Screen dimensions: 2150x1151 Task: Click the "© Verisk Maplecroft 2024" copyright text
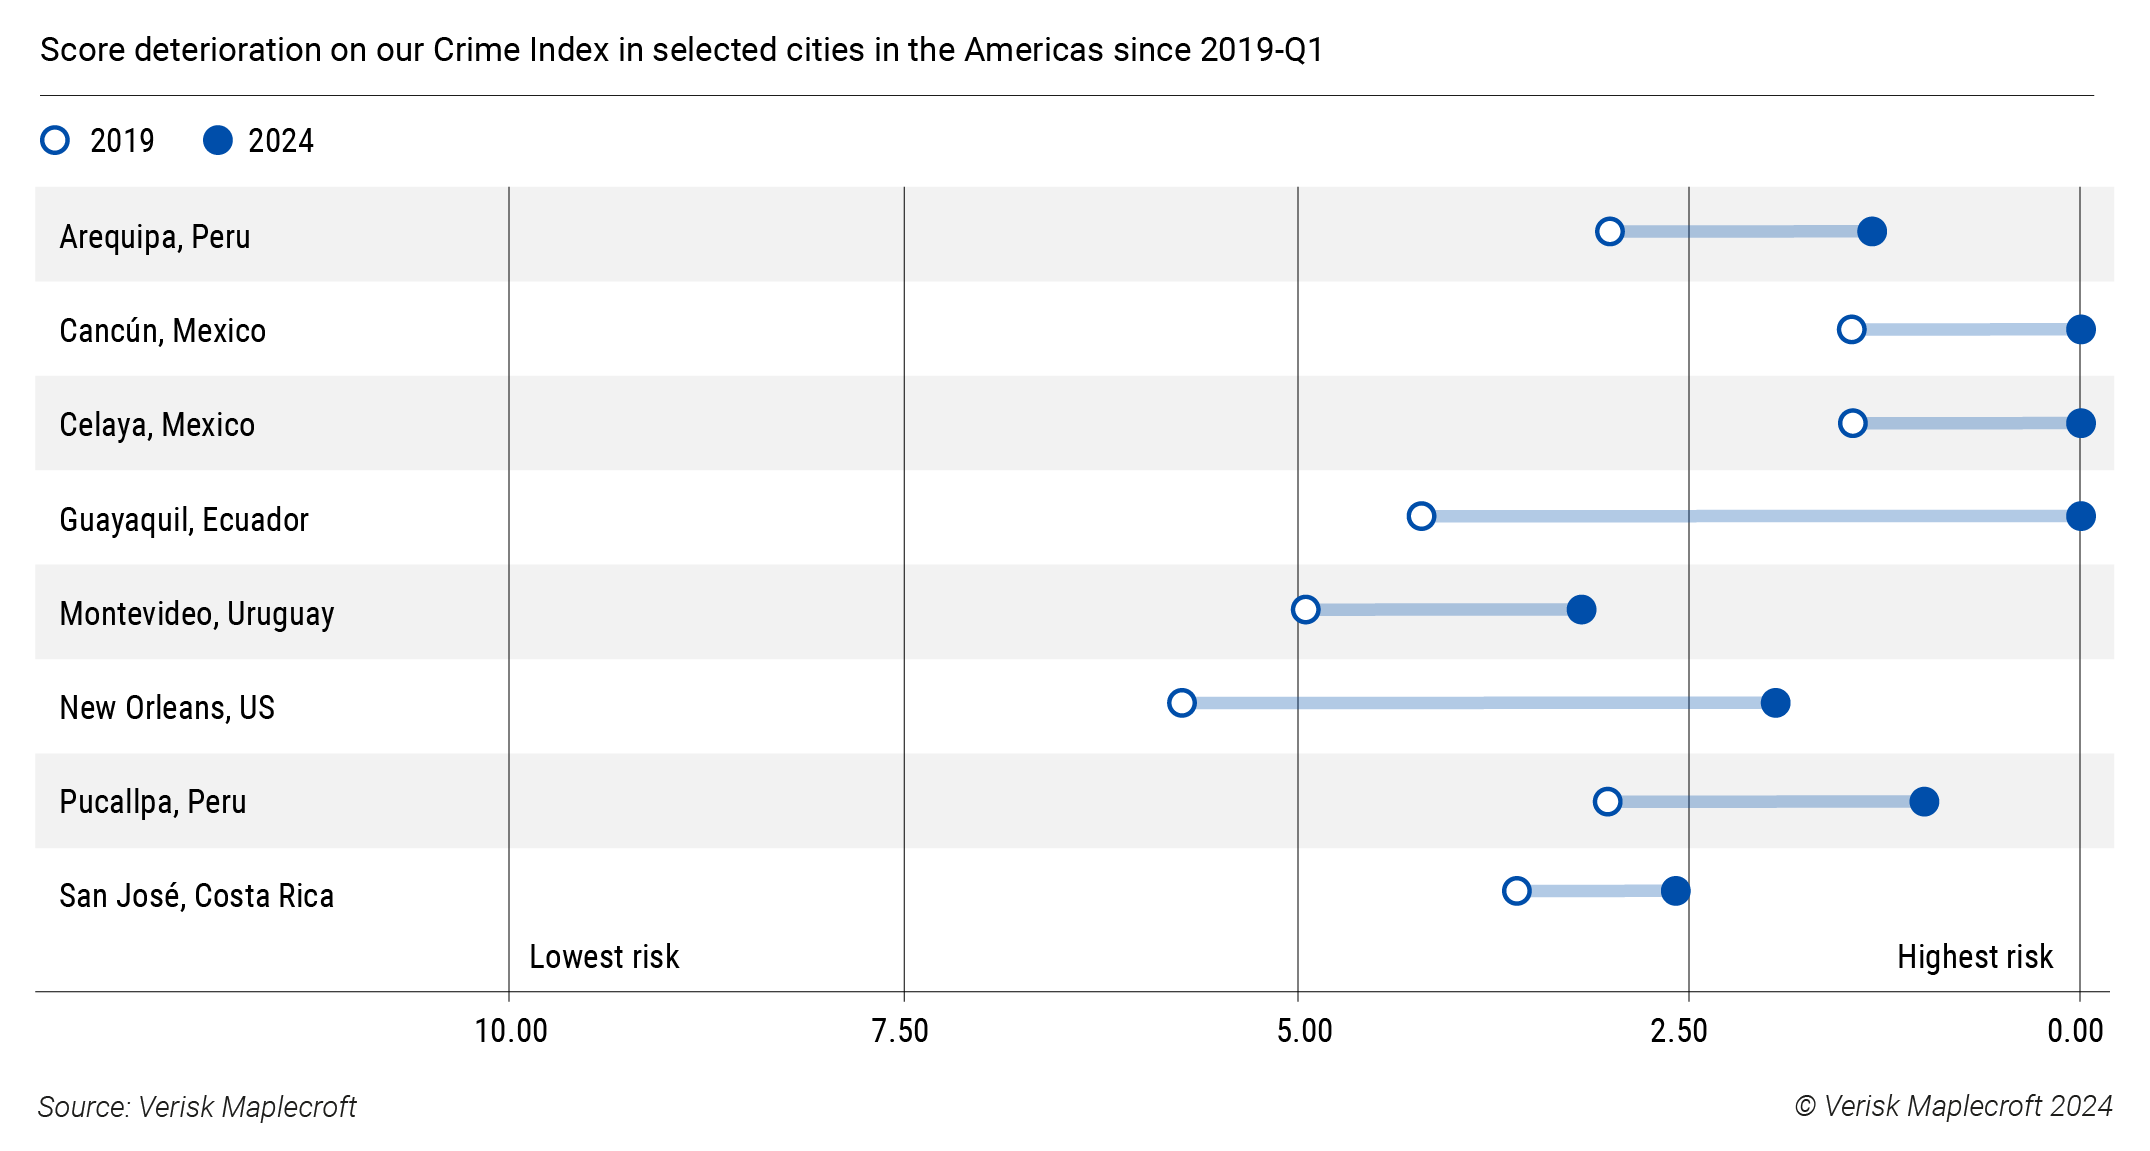pyautogui.click(x=1953, y=1106)
